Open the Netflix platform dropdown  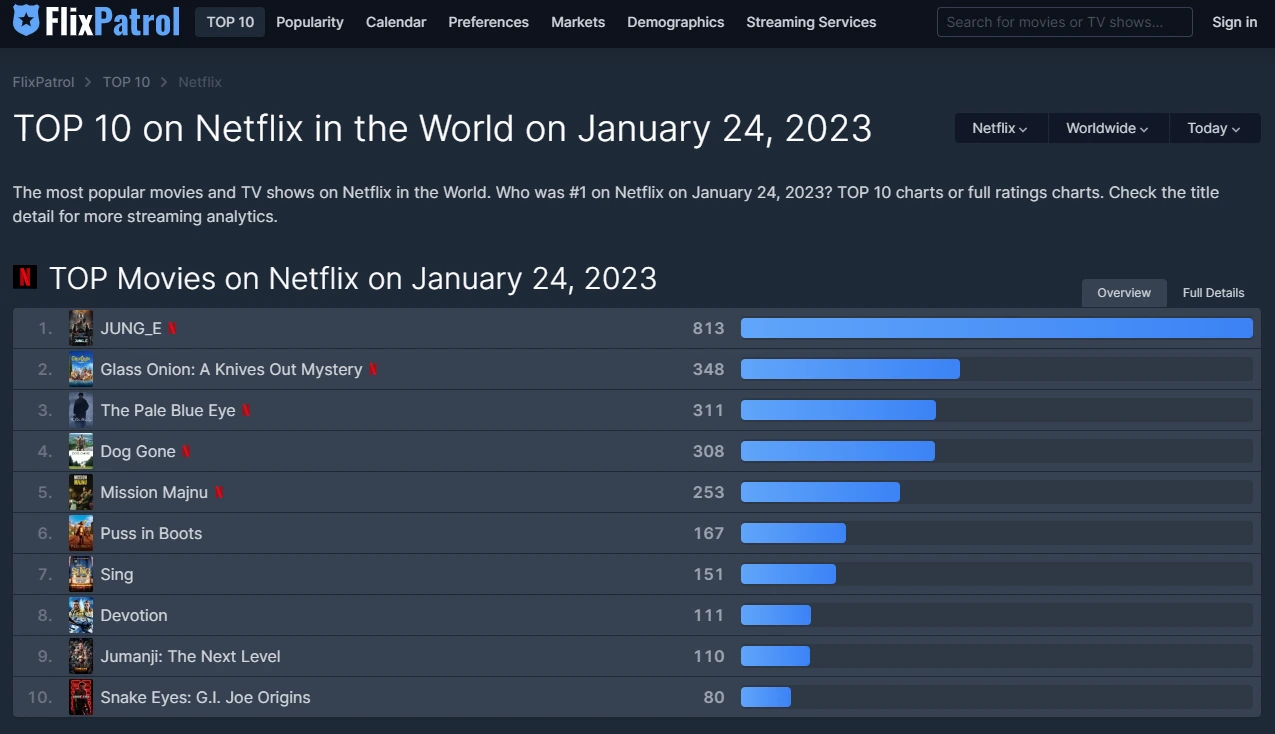pos(1000,128)
